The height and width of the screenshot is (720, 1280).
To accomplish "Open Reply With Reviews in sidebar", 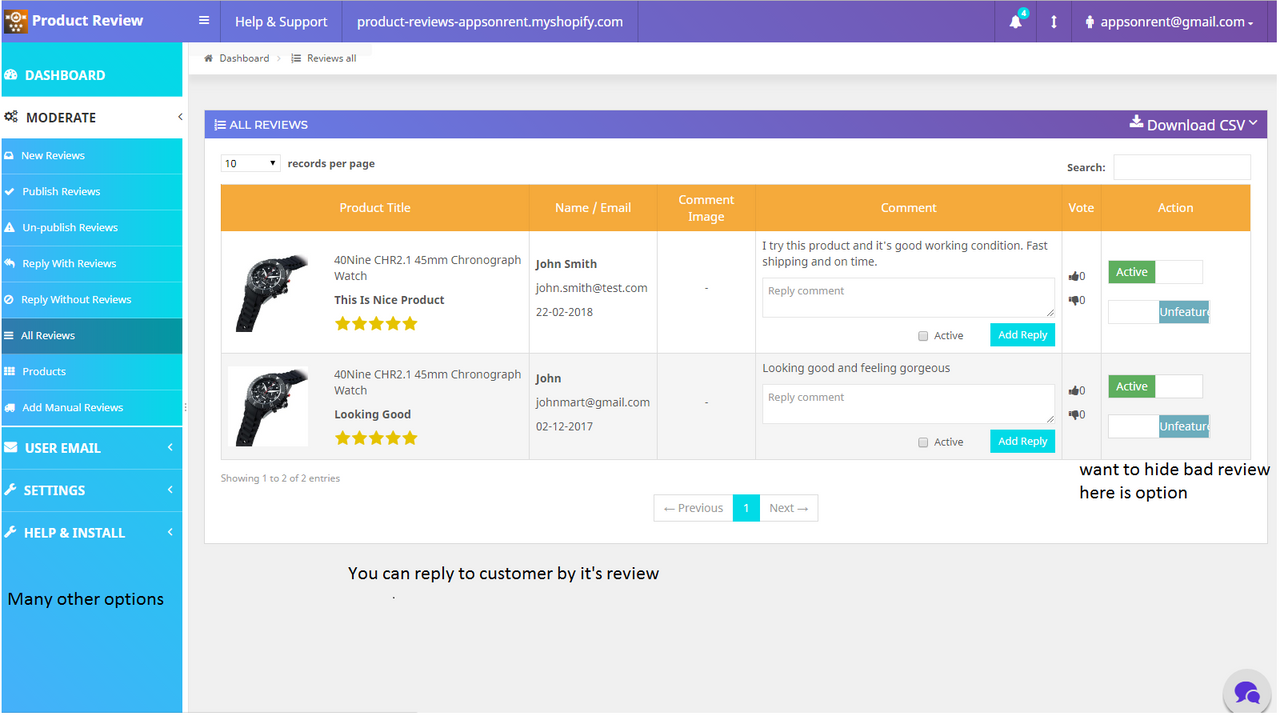I will (x=92, y=264).
